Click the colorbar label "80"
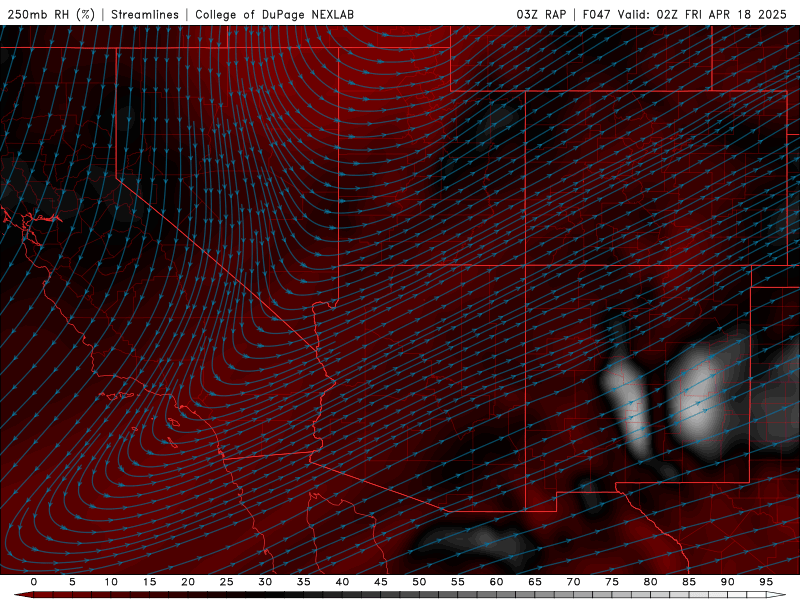The width and height of the screenshot is (800, 600). tap(650, 582)
